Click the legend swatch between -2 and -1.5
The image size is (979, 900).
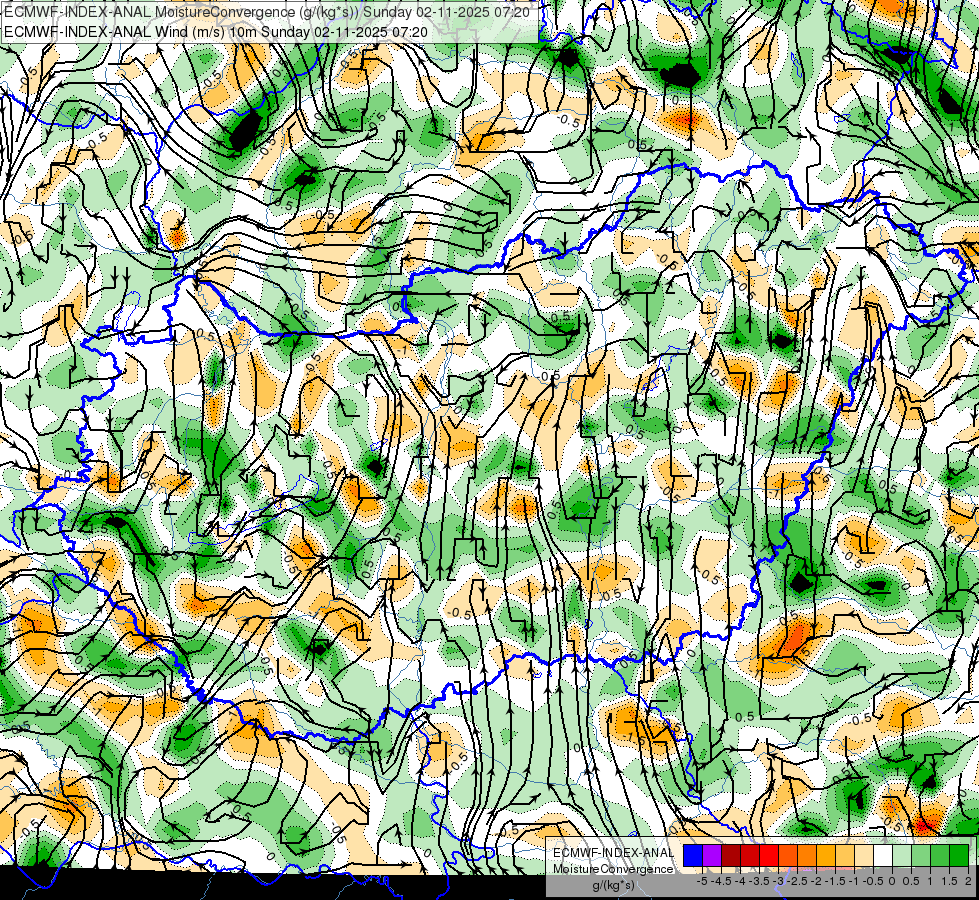[x=826, y=856]
